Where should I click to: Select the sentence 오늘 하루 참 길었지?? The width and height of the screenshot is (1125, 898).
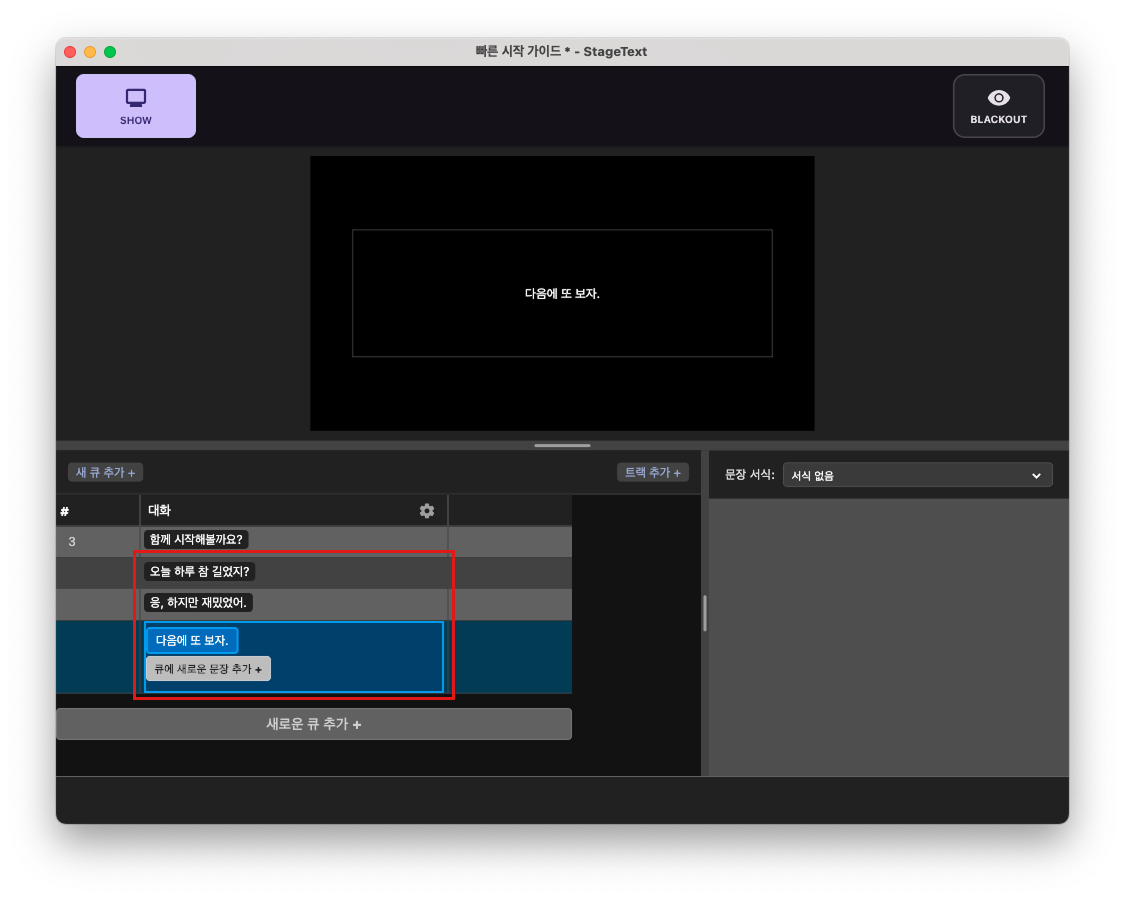coord(198,571)
